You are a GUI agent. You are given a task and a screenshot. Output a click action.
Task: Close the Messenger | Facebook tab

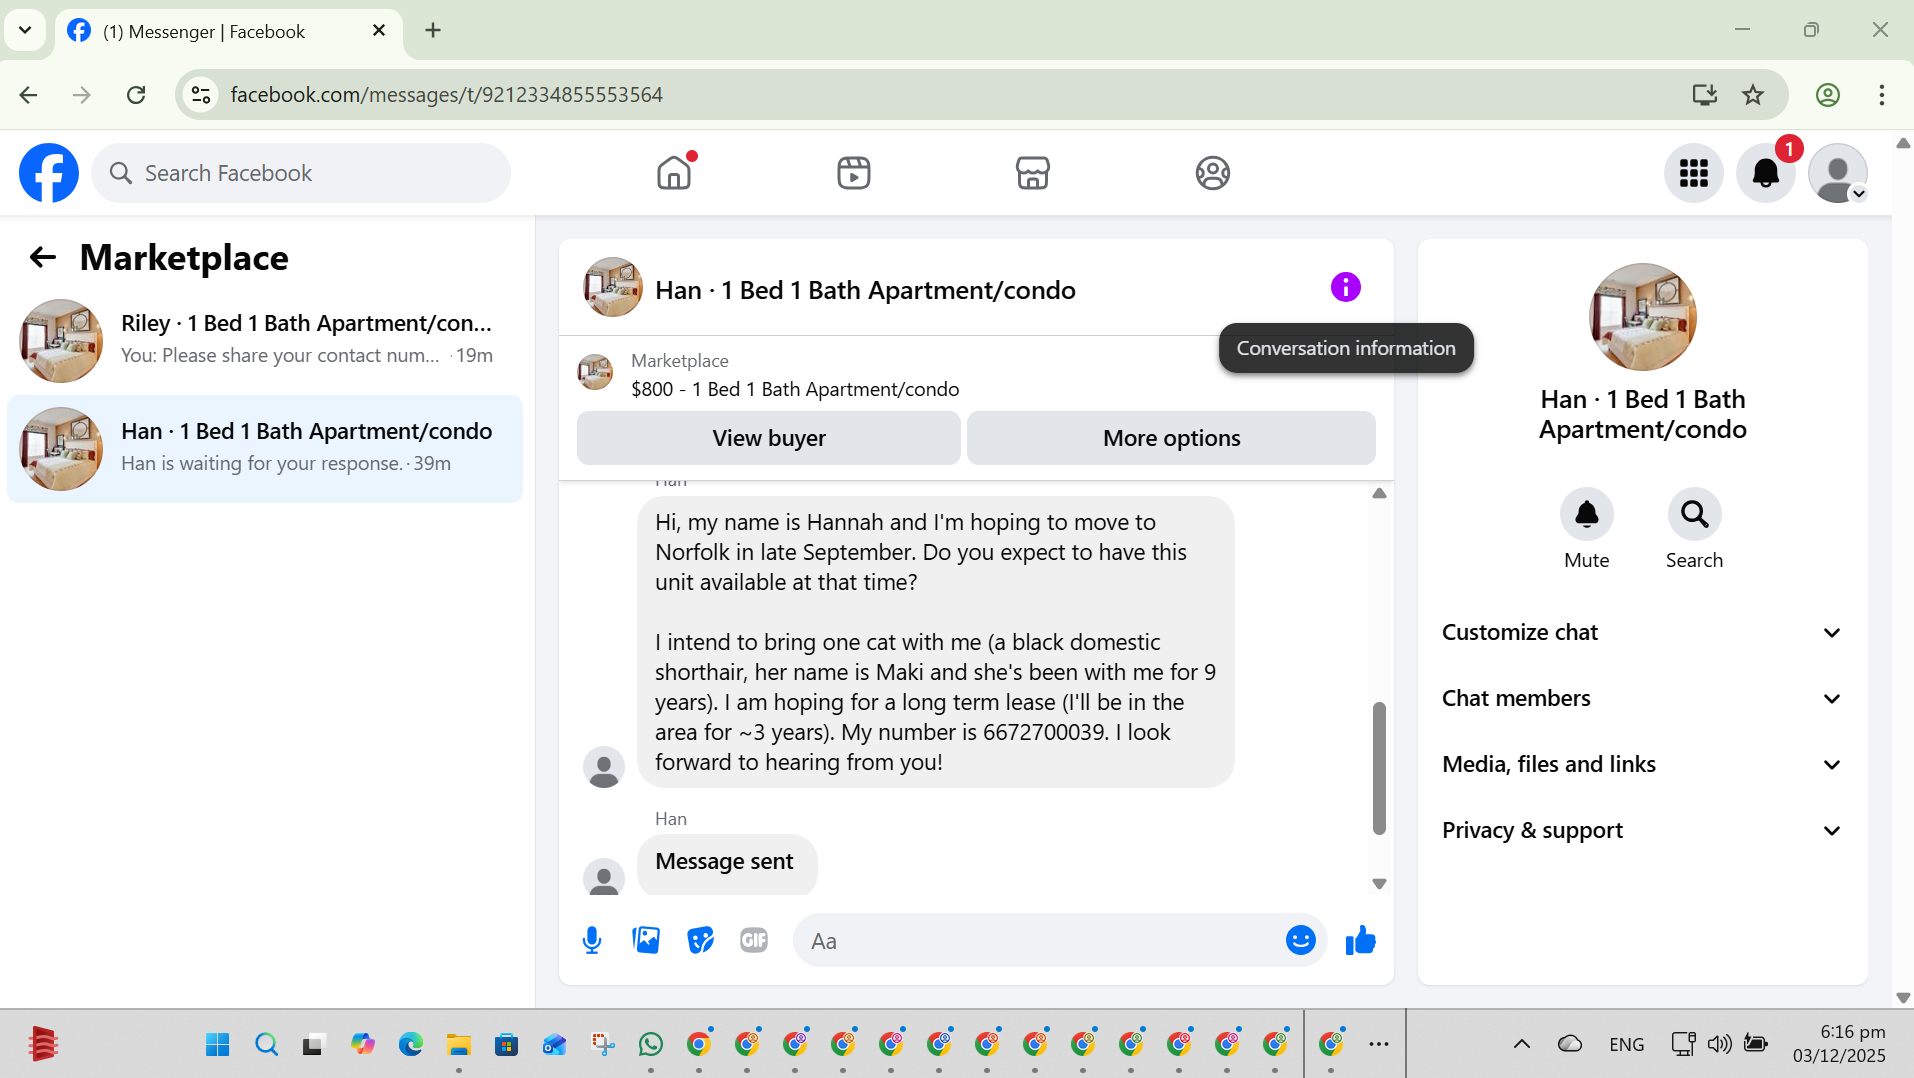click(x=379, y=31)
